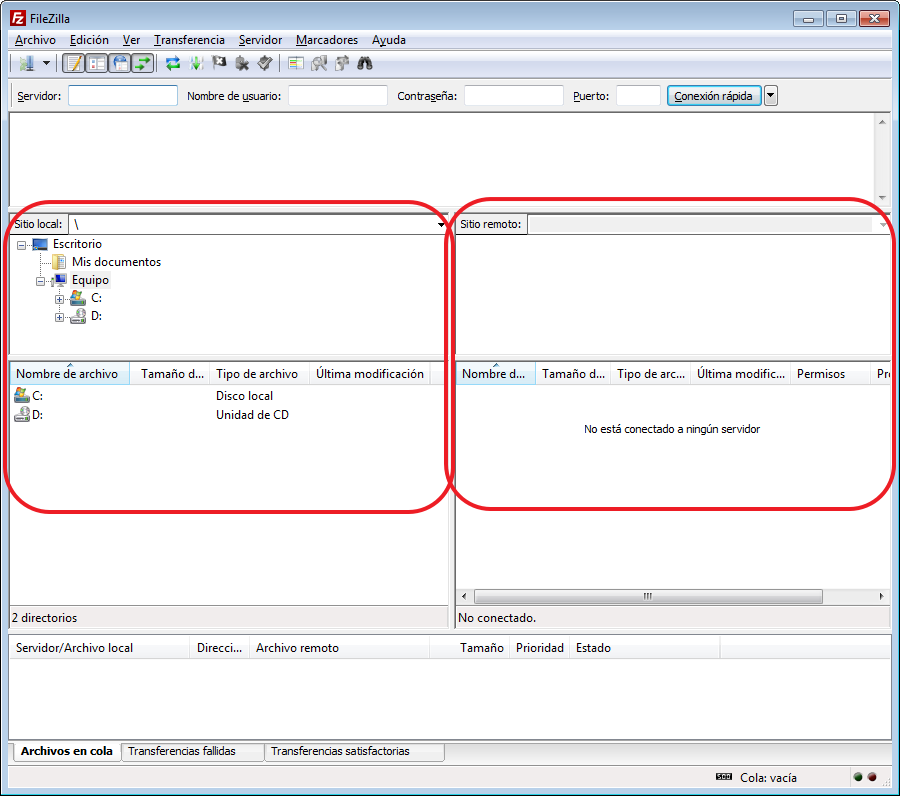Click the binoculars file search icon
The width and height of the screenshot is (900, 796).
pyautogui.click(x=365, y=64)
